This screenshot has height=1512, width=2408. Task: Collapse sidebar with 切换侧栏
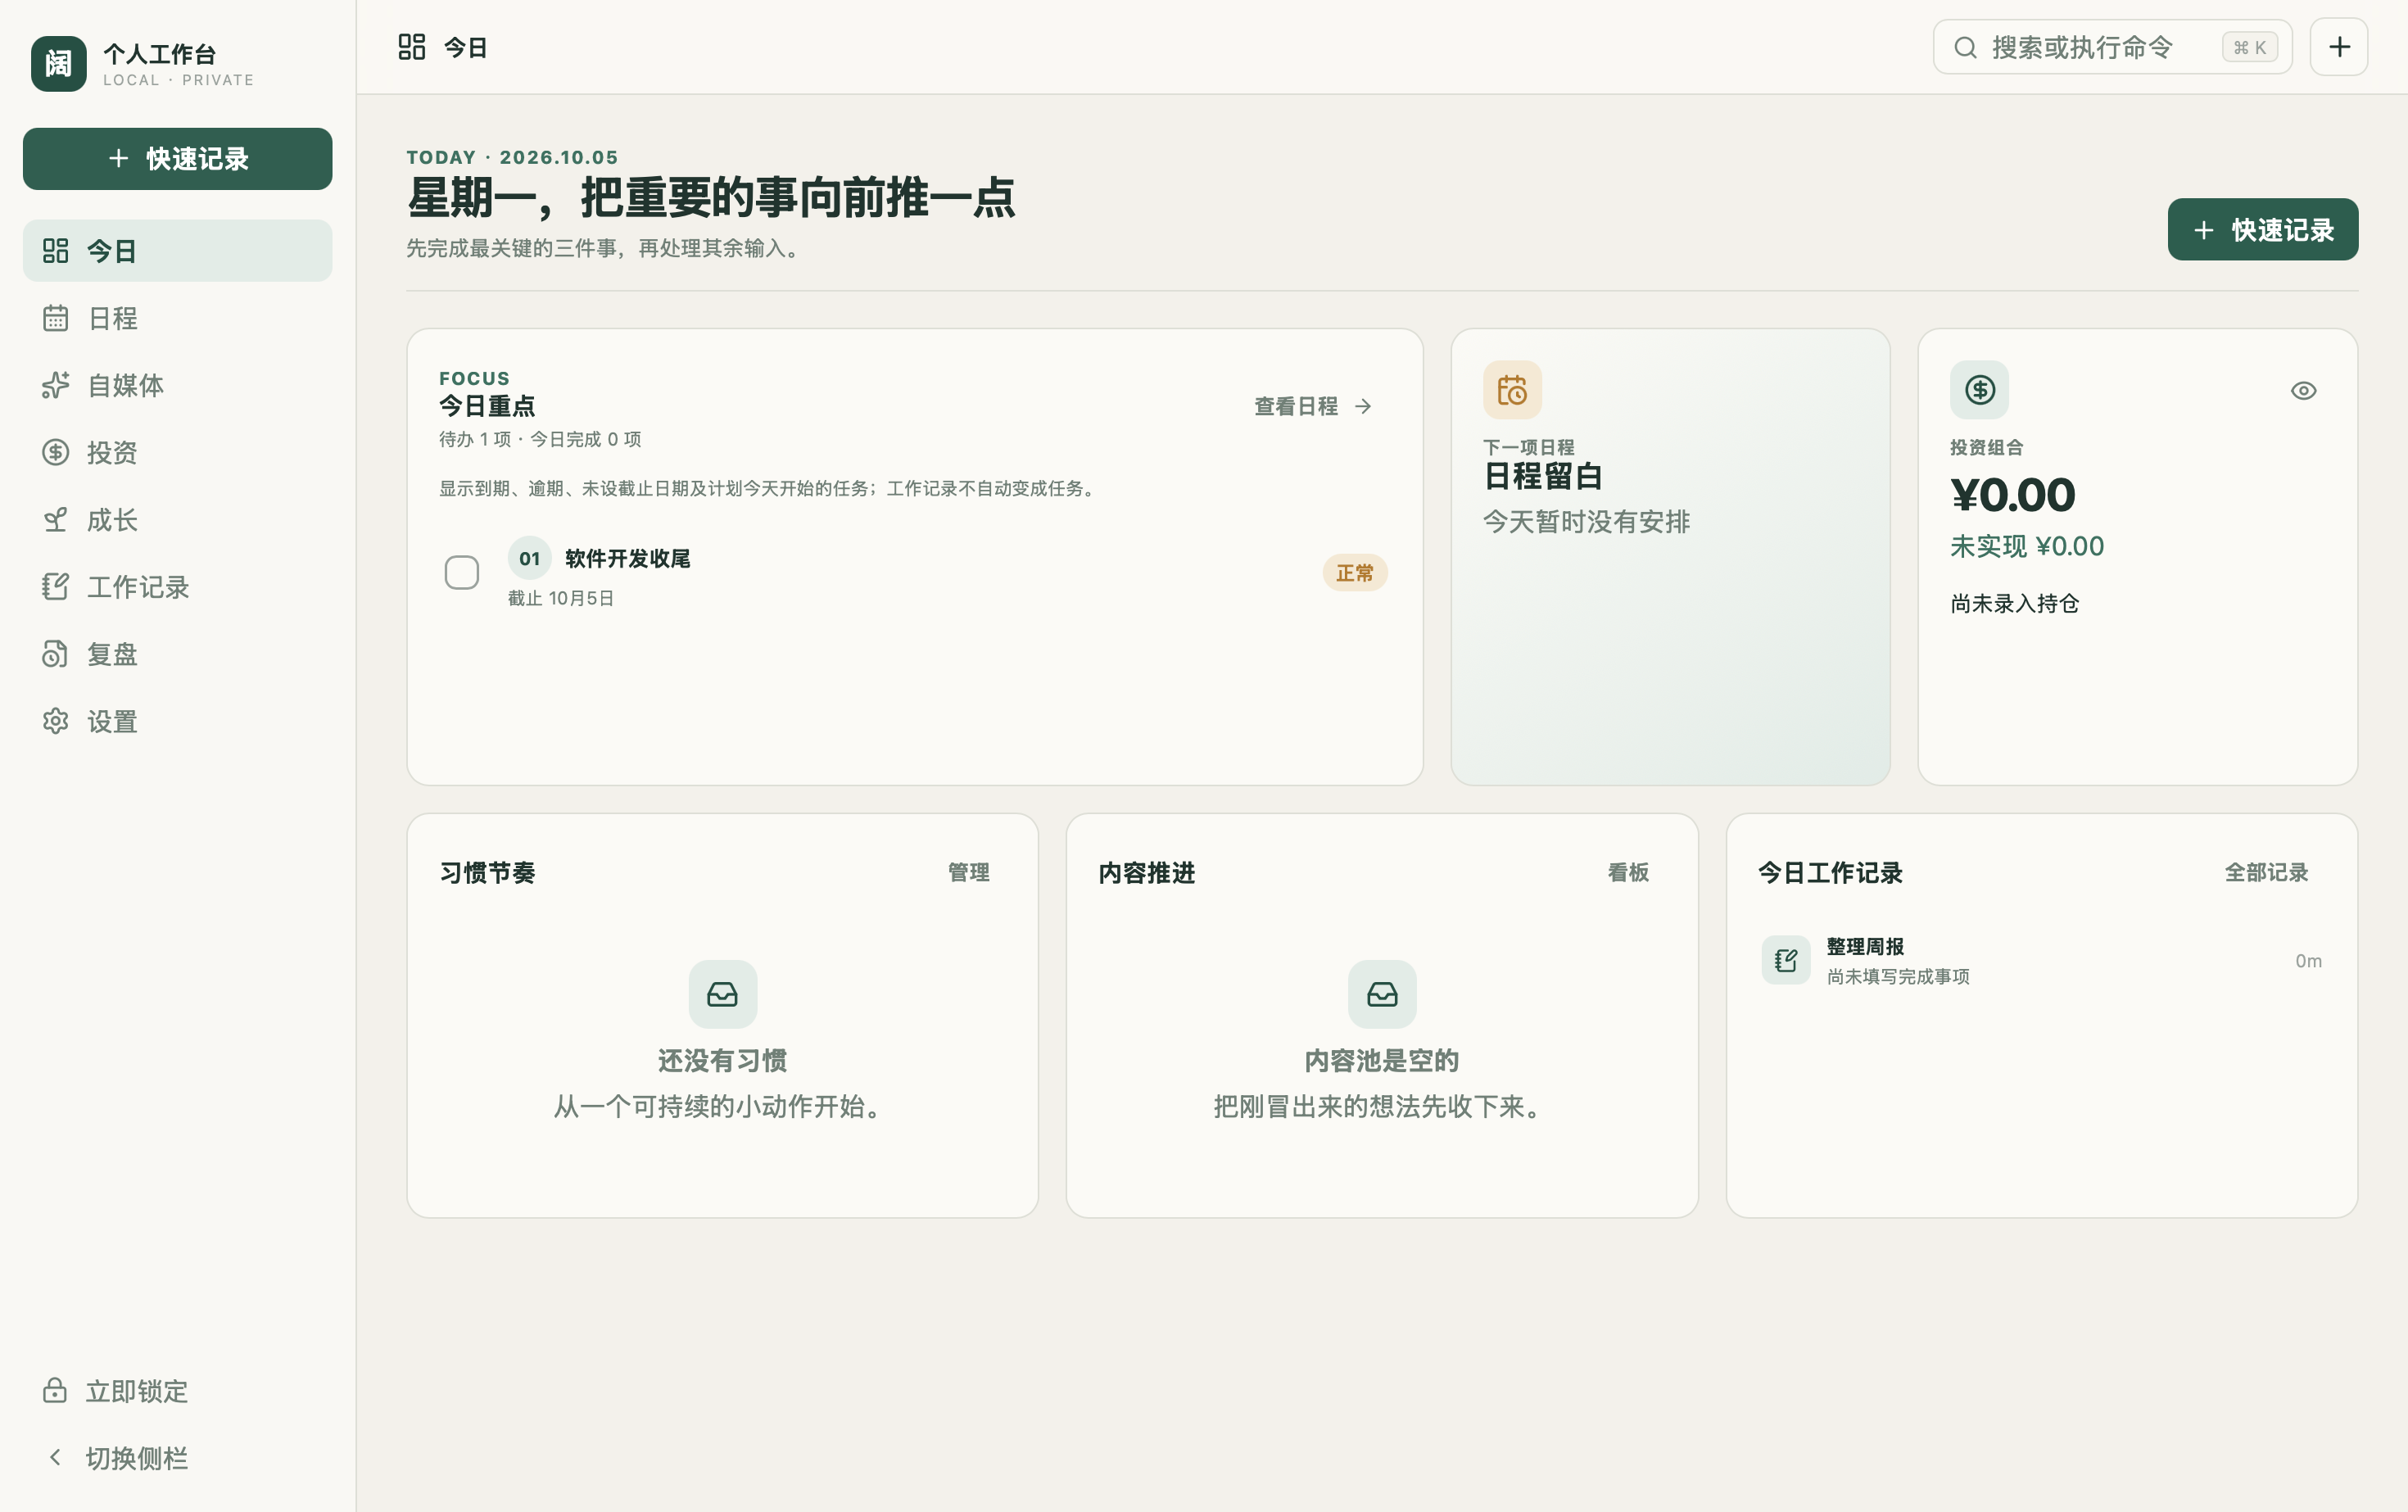point(177,1458)
